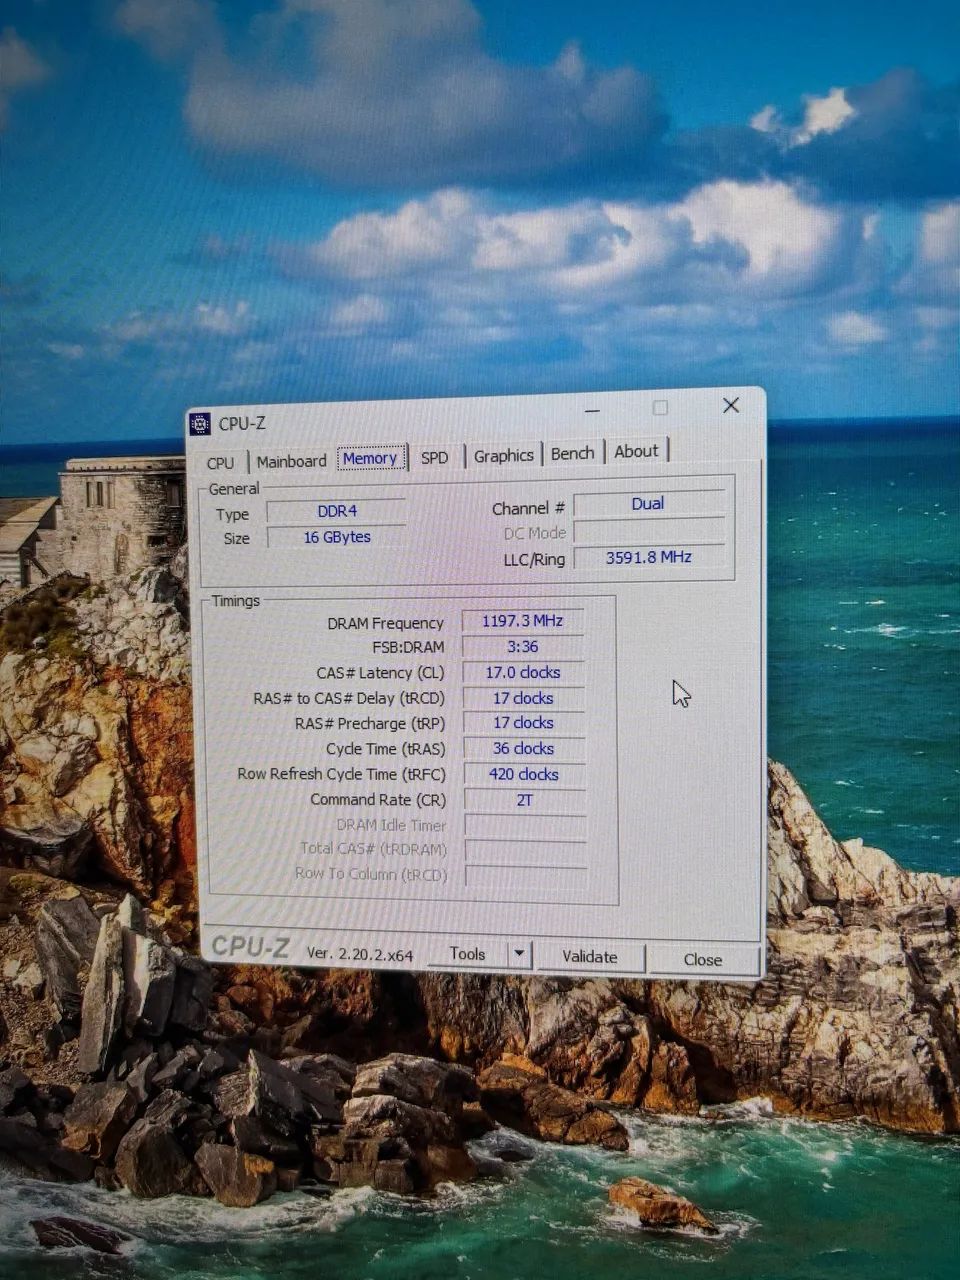Click the tRFC value 420 clocks

click(524, 774)
